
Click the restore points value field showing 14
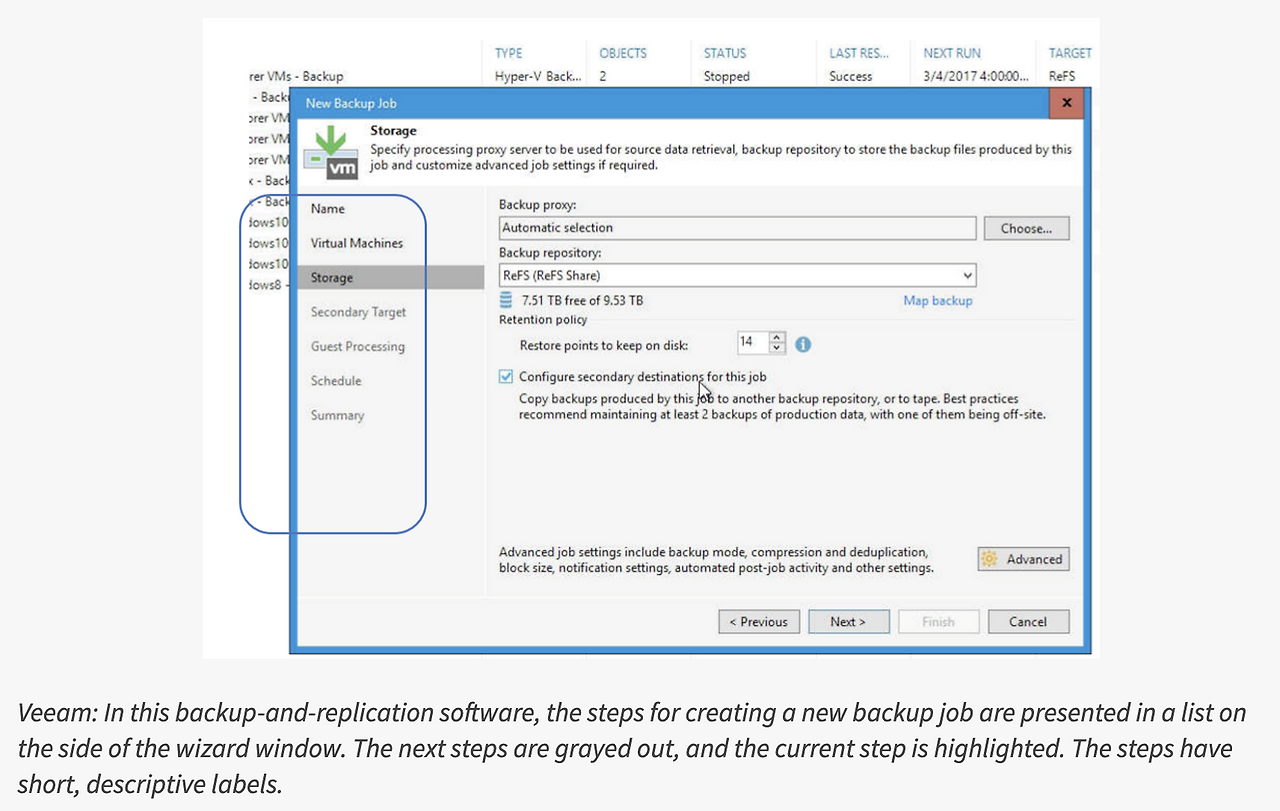point(753,342)
